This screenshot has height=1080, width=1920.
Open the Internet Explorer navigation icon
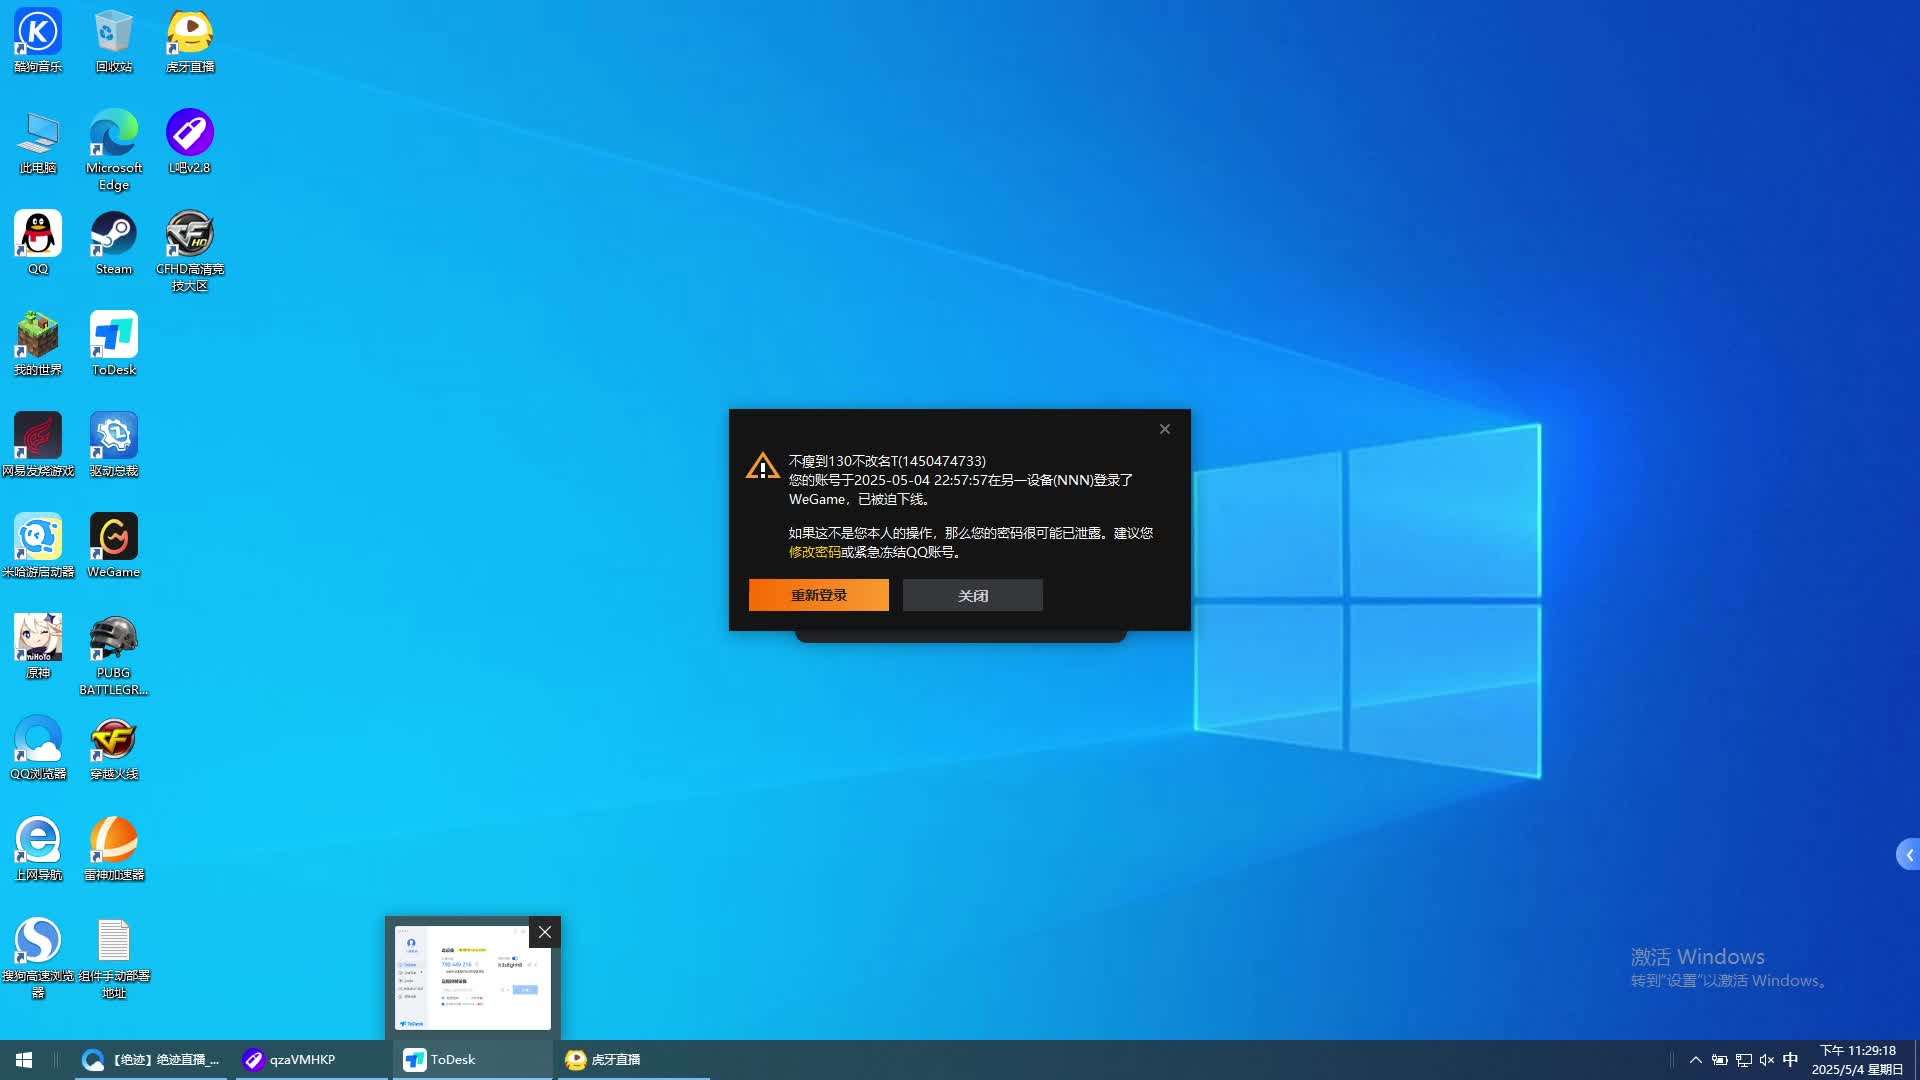38,849
